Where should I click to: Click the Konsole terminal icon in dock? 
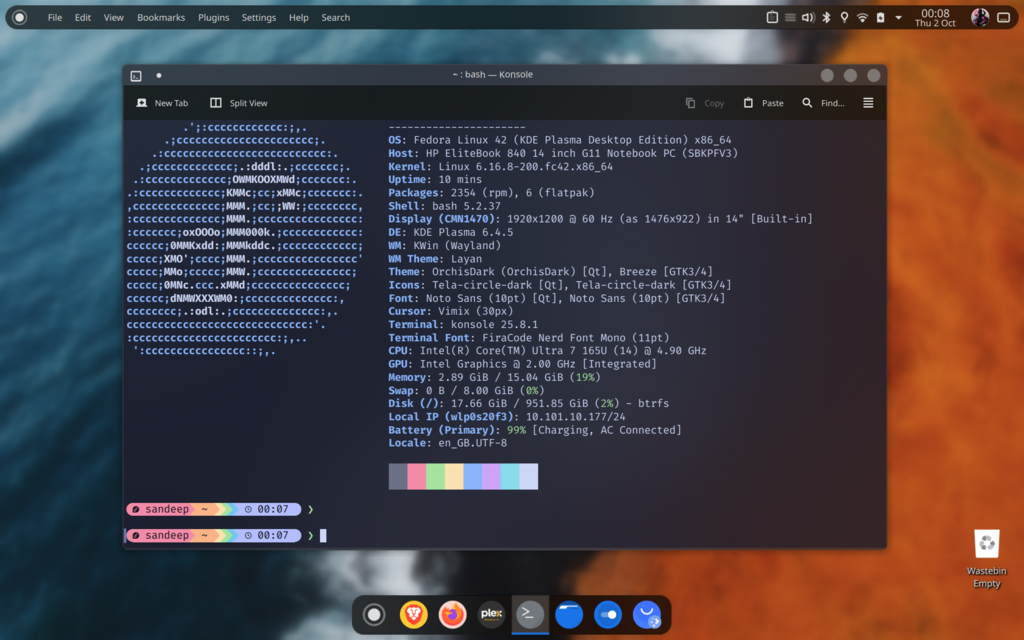click(x=530, y=615)
